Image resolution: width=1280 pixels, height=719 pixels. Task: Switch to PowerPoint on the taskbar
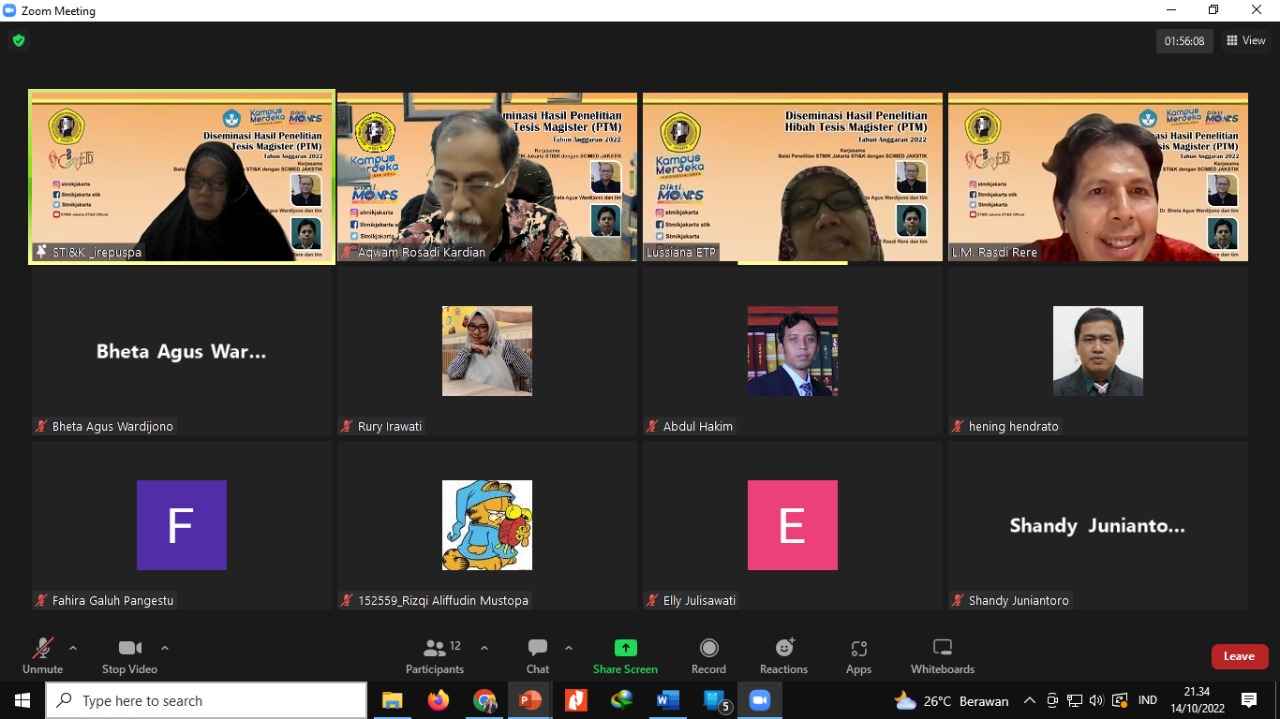pyautogui.click(x=530, y=701)
